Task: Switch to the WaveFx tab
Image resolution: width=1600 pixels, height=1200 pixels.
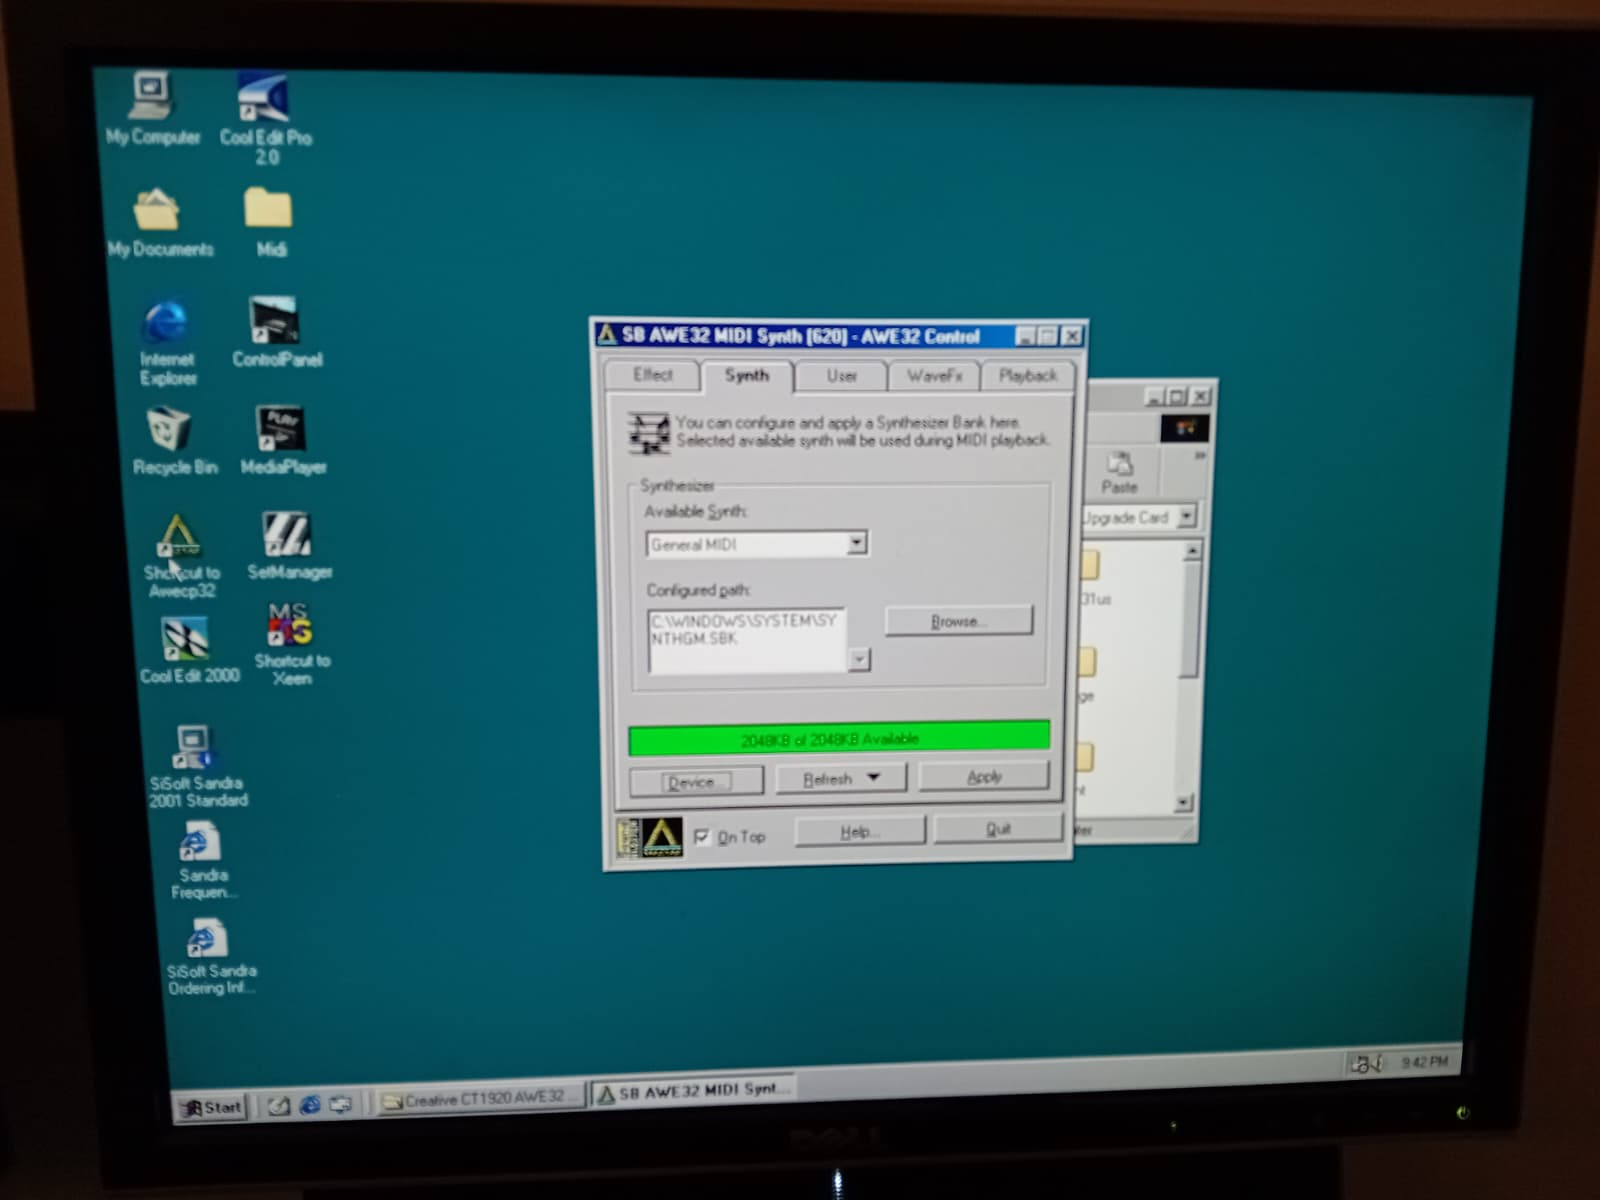Action: point(934,376)
